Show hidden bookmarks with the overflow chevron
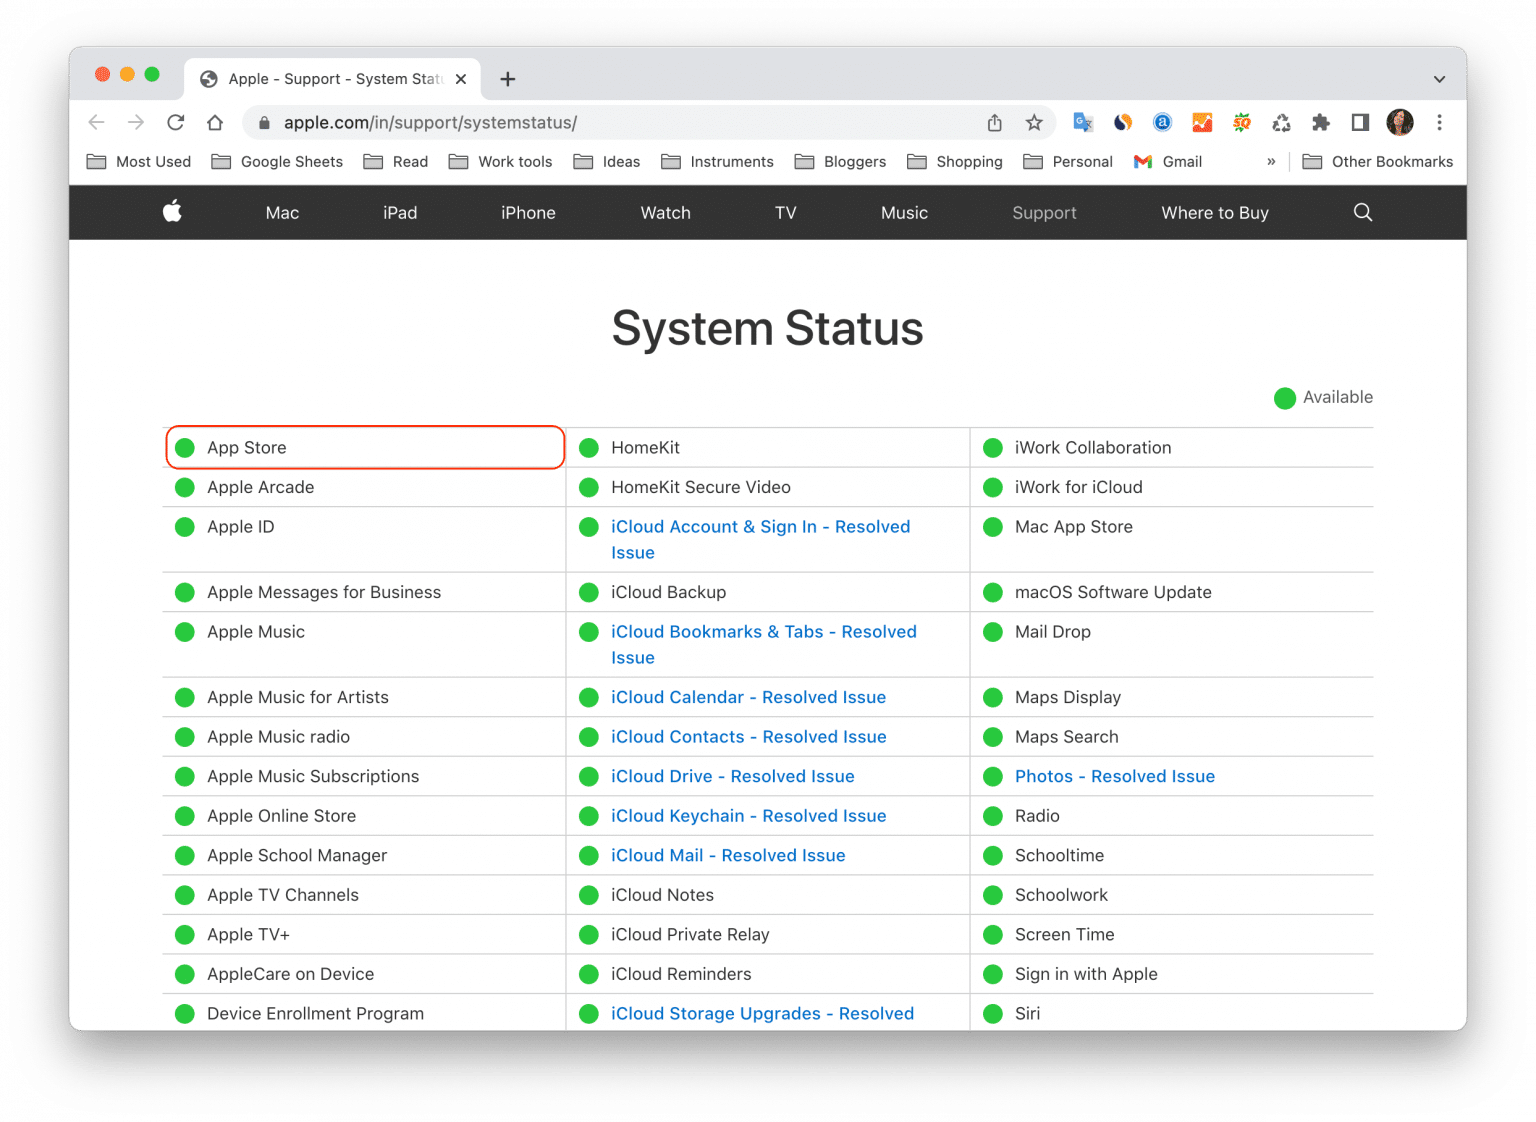This screenshot has height=1122, width=1536. [x=1271, y=161]
